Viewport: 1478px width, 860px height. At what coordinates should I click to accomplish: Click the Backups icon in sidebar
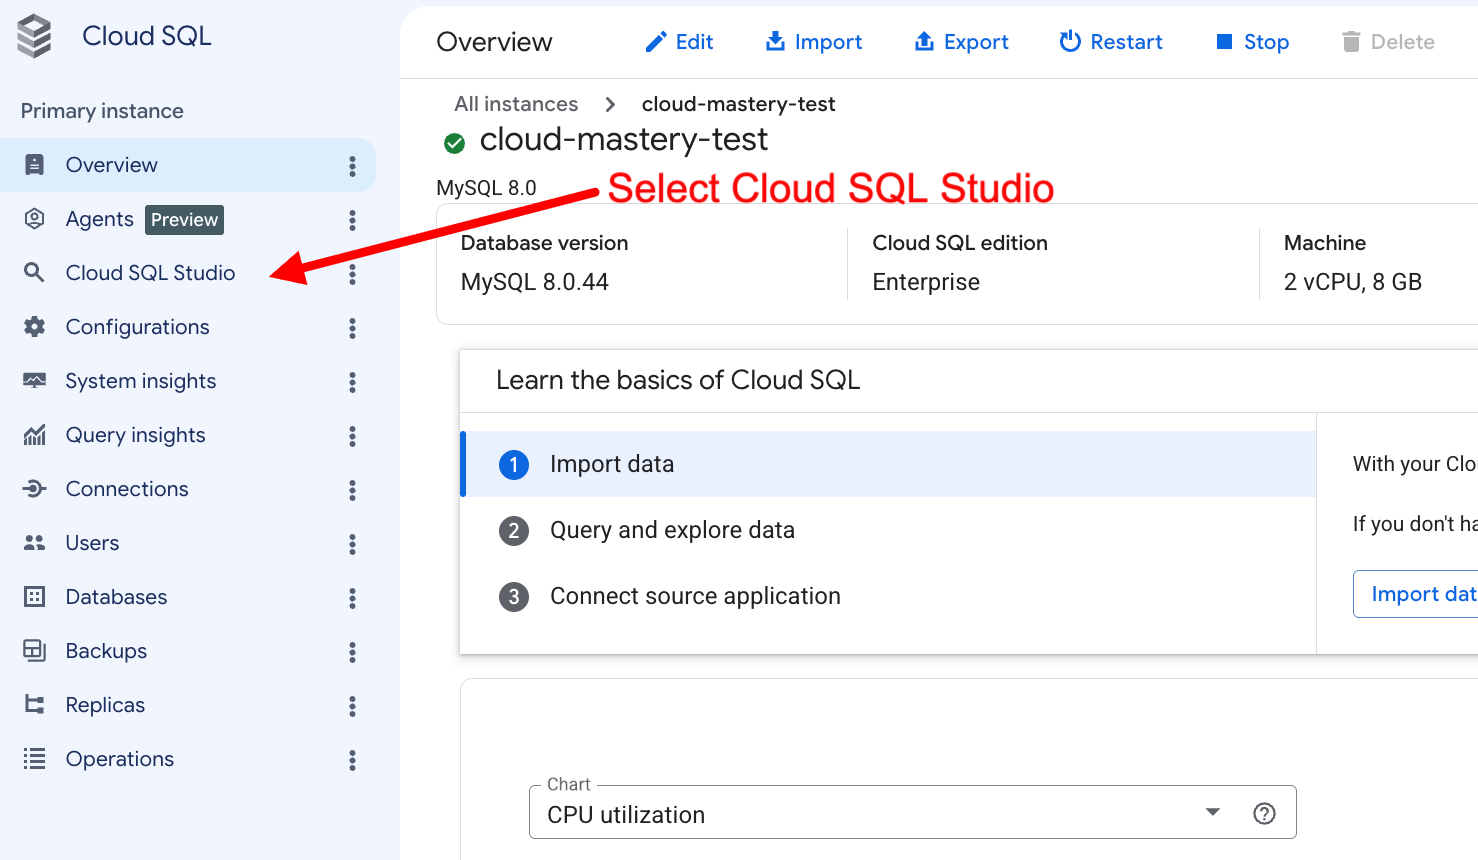(x=34, y=651)
